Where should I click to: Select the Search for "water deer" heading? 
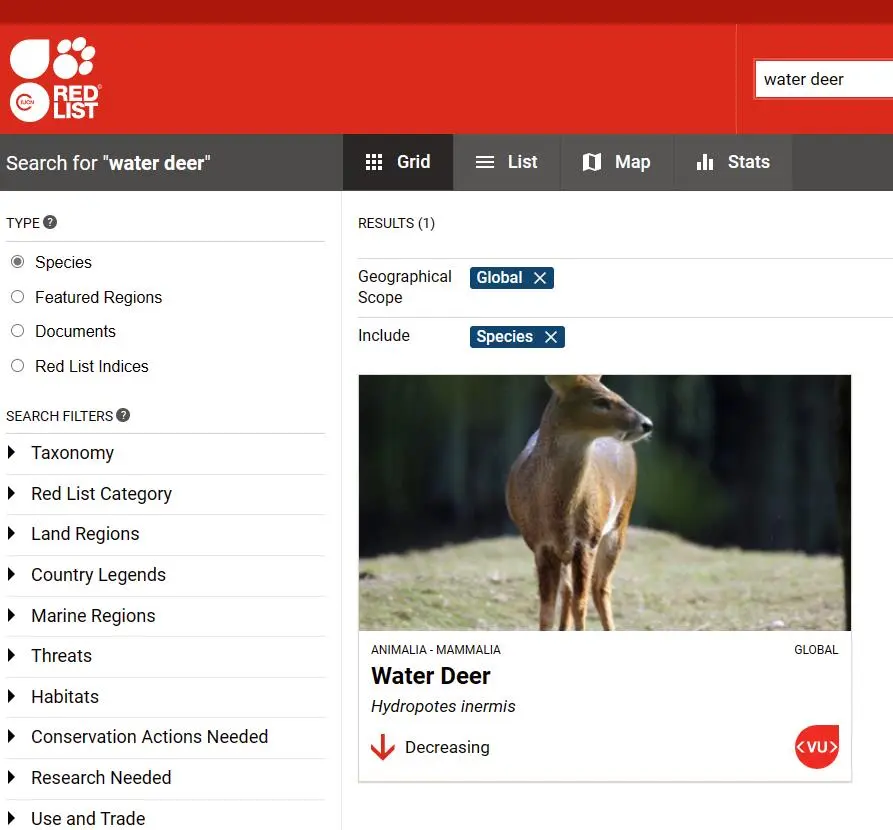(108, 163)
